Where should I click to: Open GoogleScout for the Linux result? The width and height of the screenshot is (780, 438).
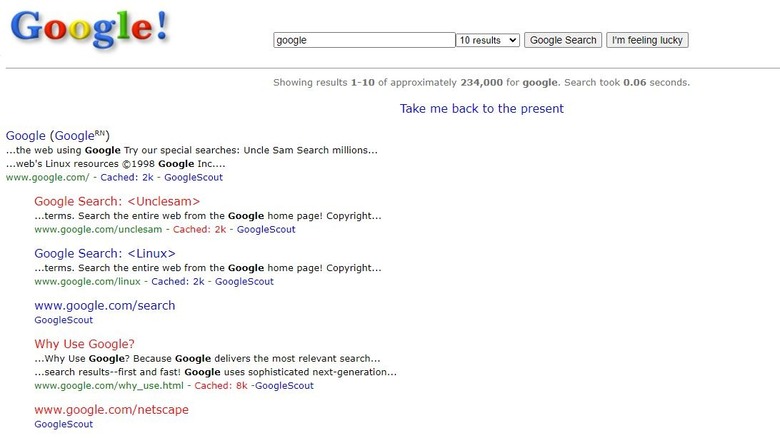pyautogui.click(x=244, y=282)
